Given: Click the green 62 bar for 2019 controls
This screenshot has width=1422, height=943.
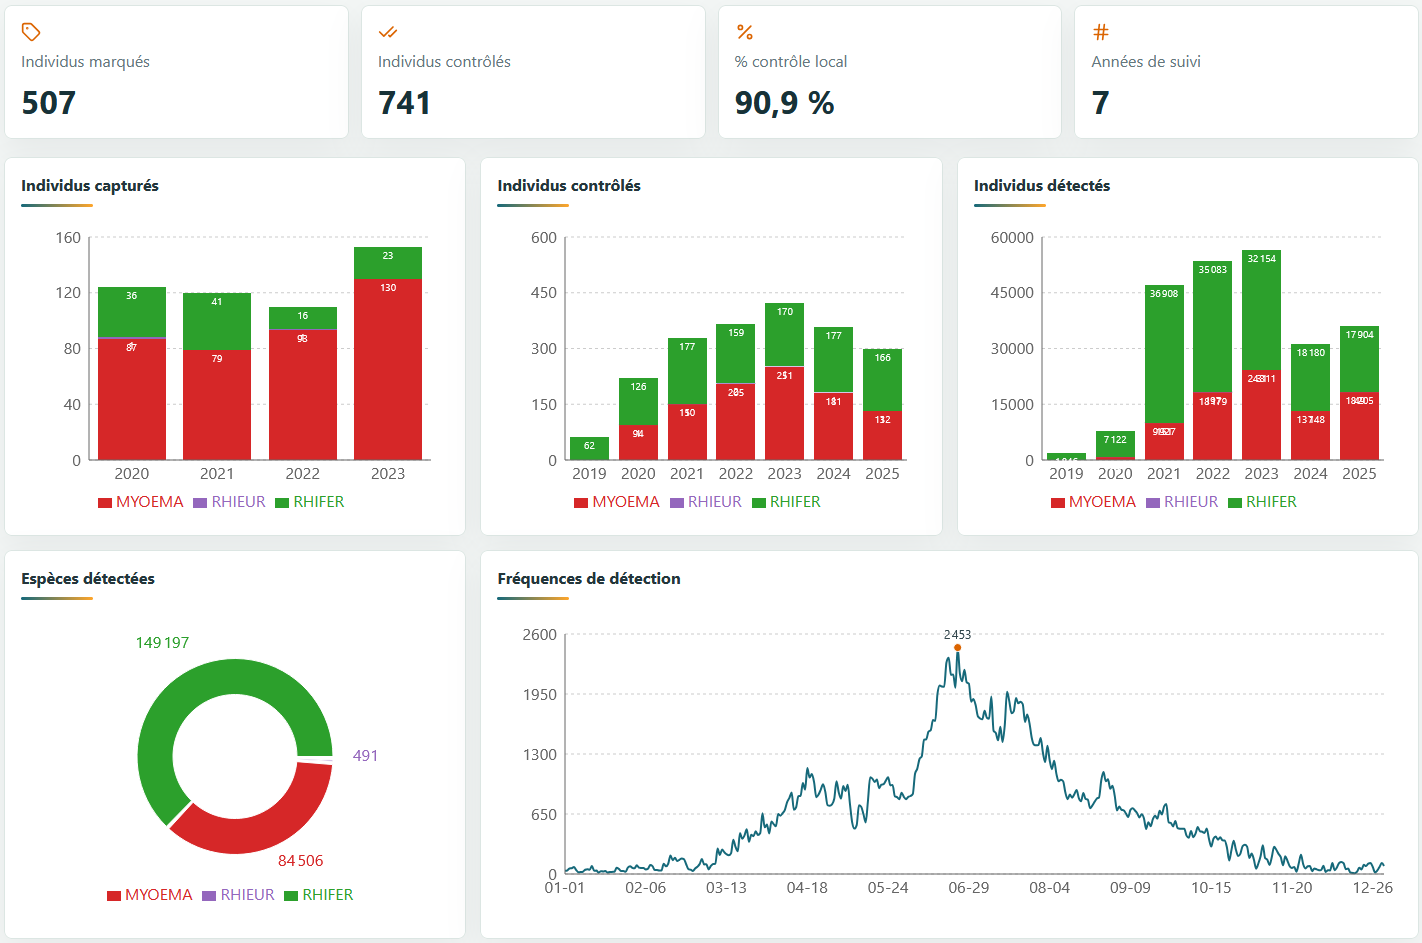Looking at the screenshot, I should tap(589, 448).
